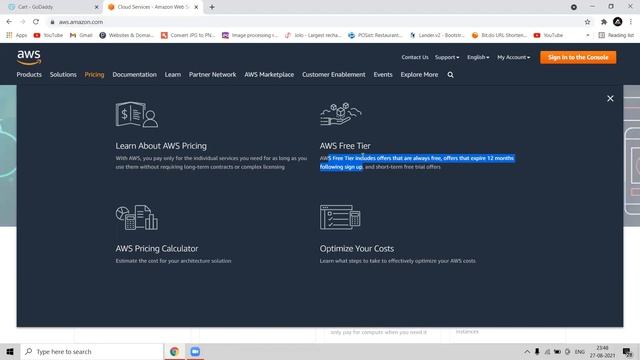Screen dimensions: 640x360
Task: Open the Convert JPG to PNG bookmark
Action: pyautogui.click(x=188, y=35)
